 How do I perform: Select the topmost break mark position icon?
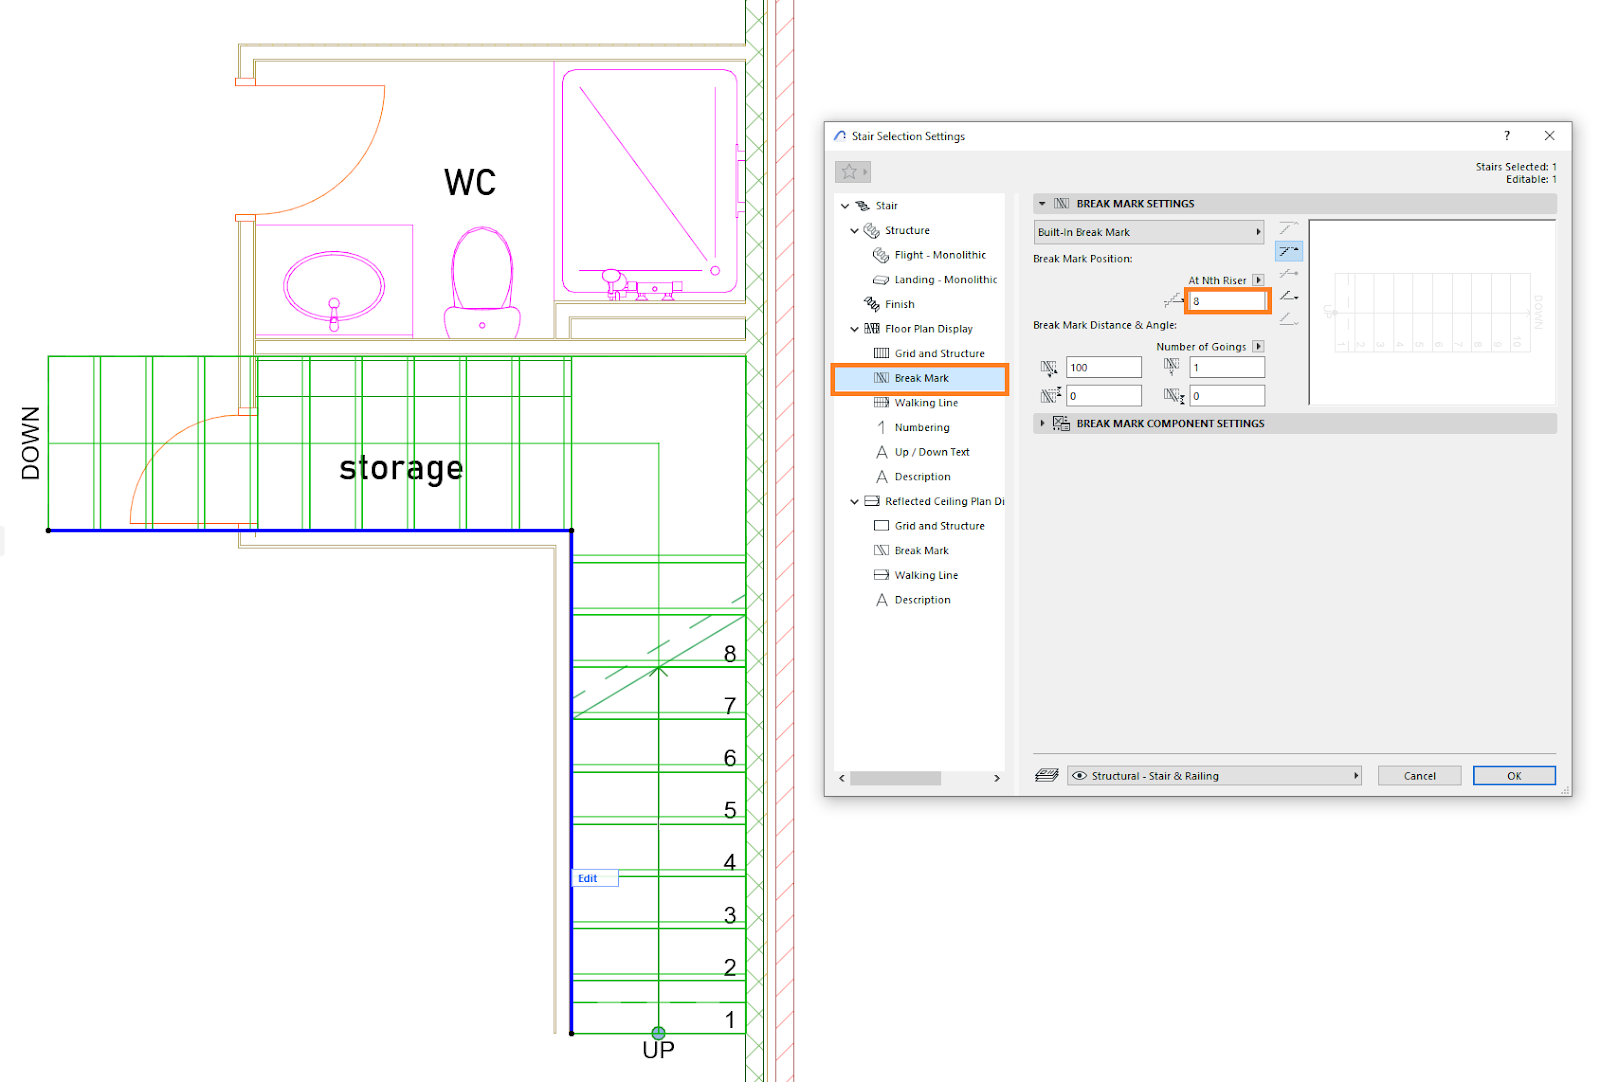[1289, 229]
